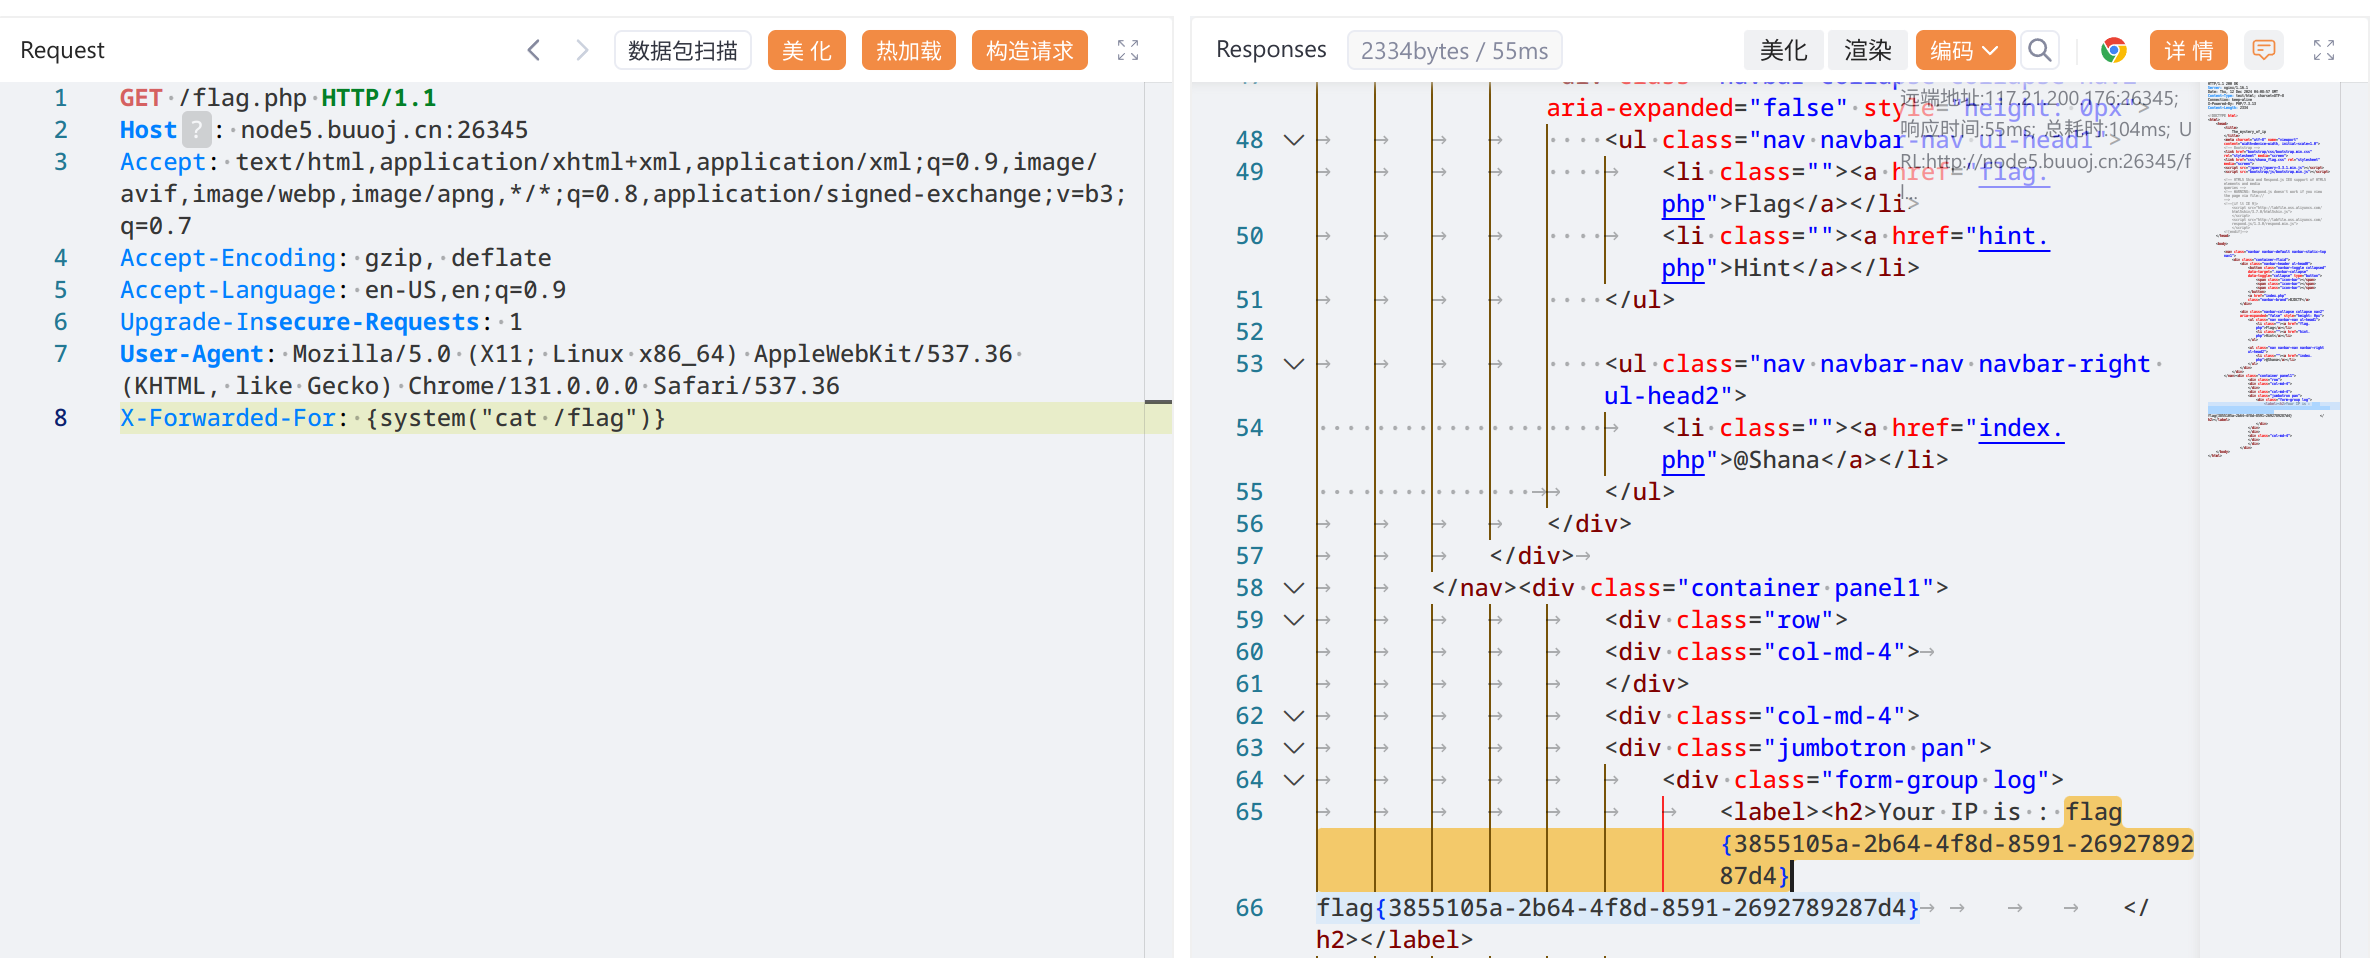Click hint.php link in response line 50
This screenshot has width=2376, height=958.
2014,236
